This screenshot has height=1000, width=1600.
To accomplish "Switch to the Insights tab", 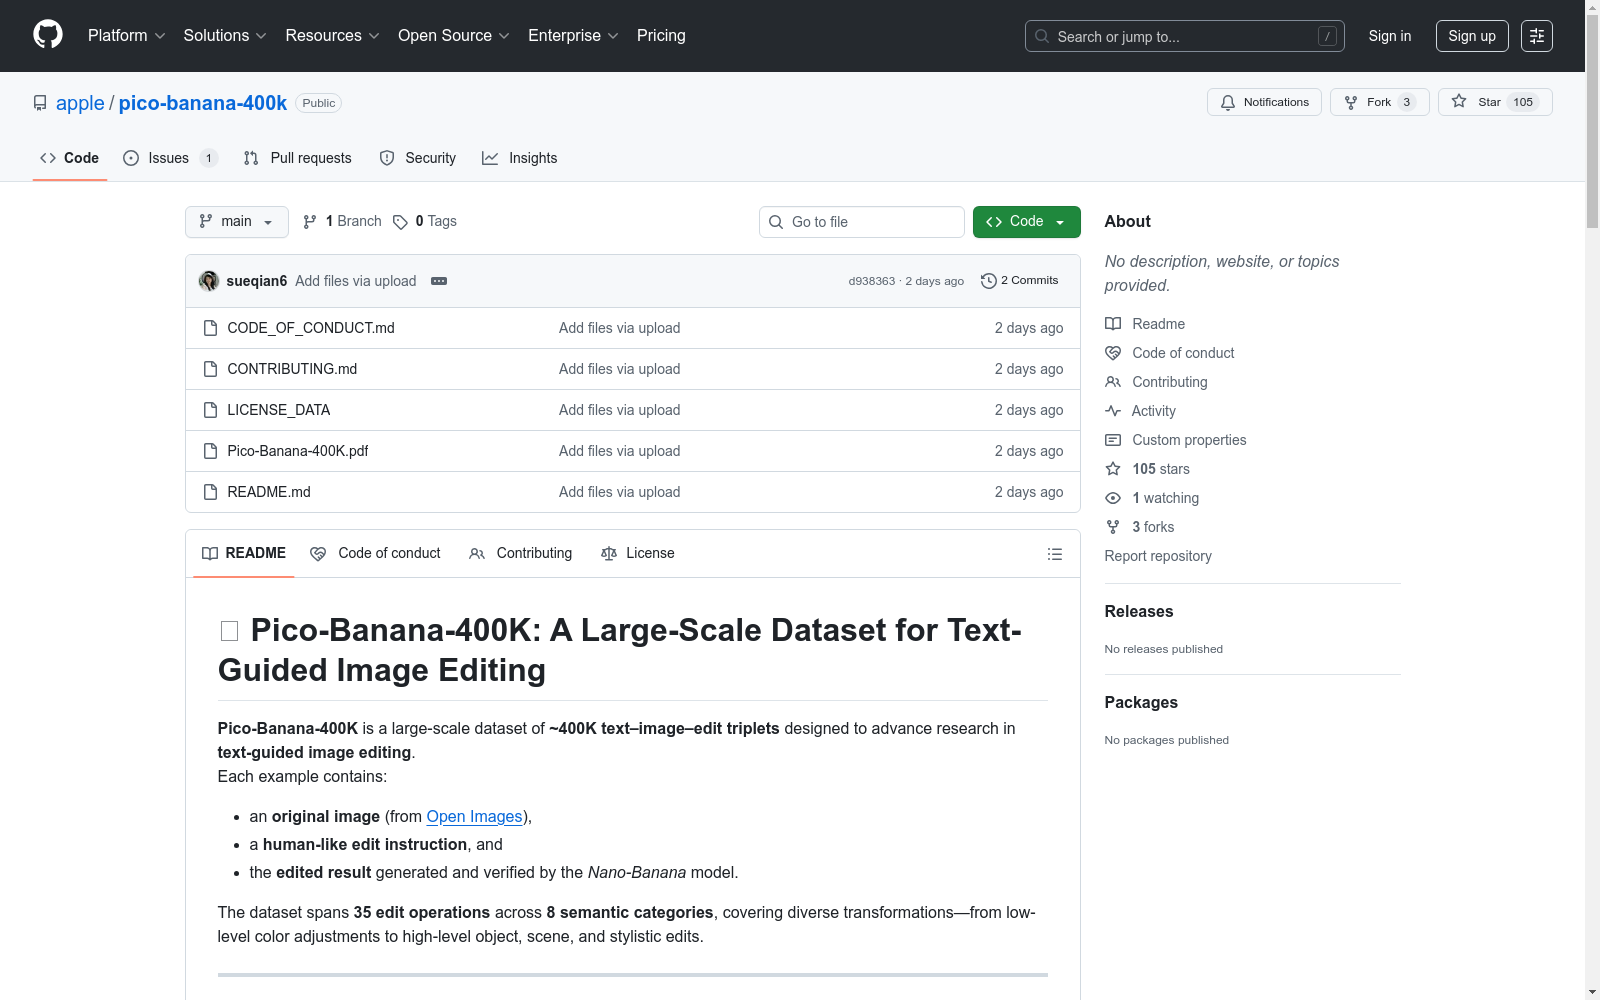I will click(520, 158).
